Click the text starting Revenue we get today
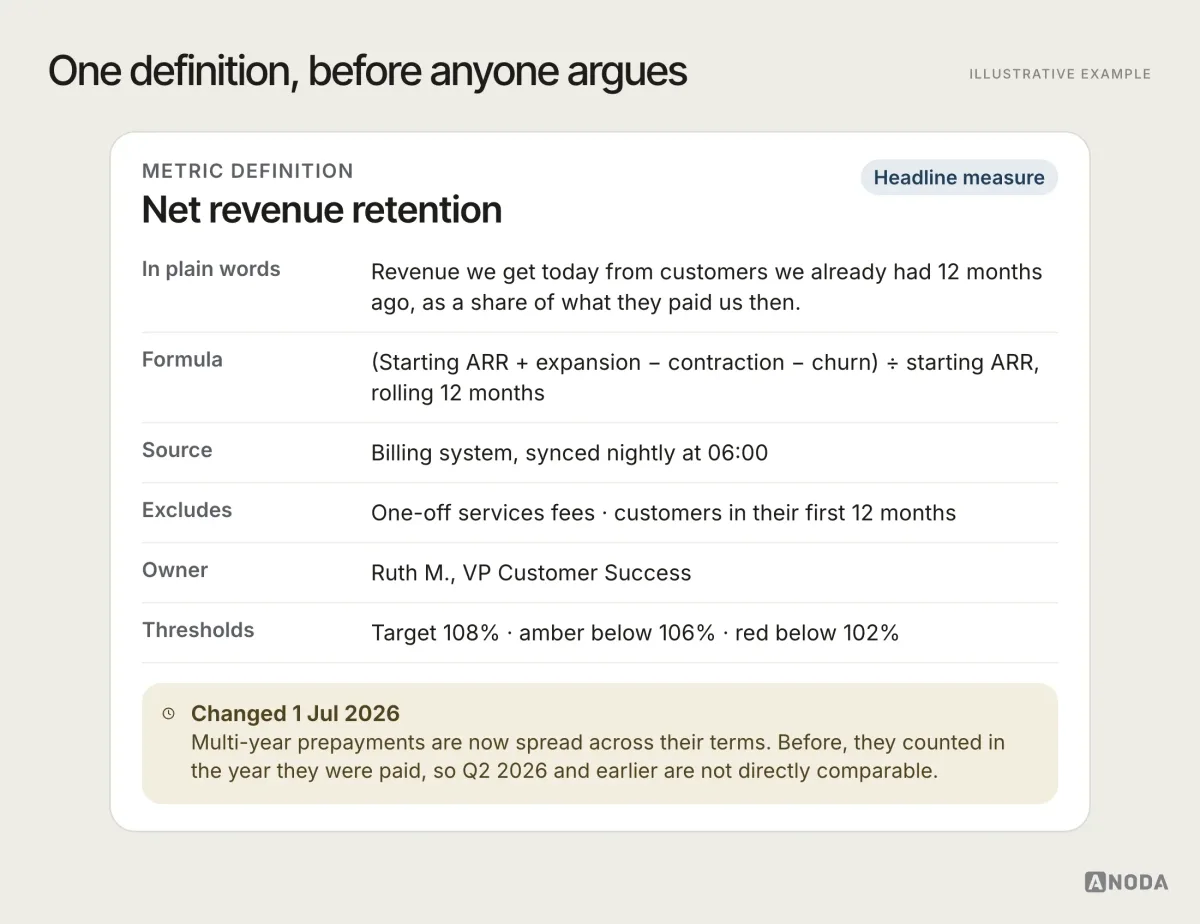This screenshot has height=924, width=1200. click(x=707, y=287)
